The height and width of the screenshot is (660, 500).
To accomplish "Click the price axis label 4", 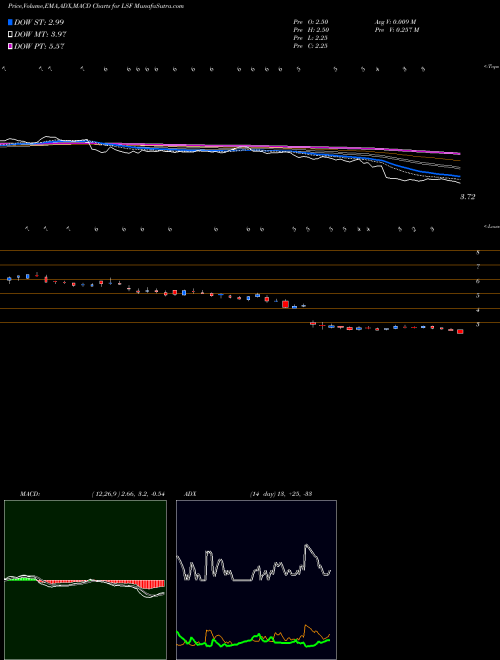I will point(478,311).
